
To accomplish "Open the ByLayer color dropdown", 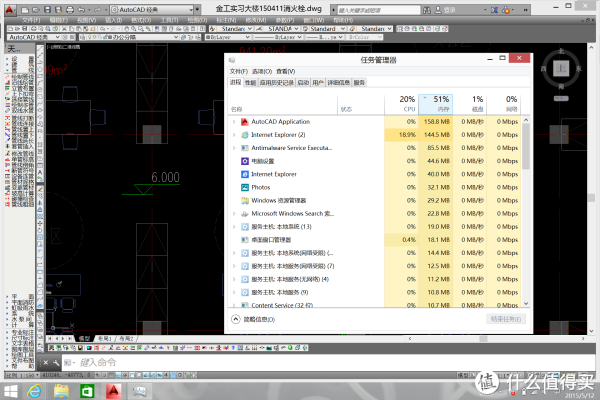I will click(x=228, y=37).
